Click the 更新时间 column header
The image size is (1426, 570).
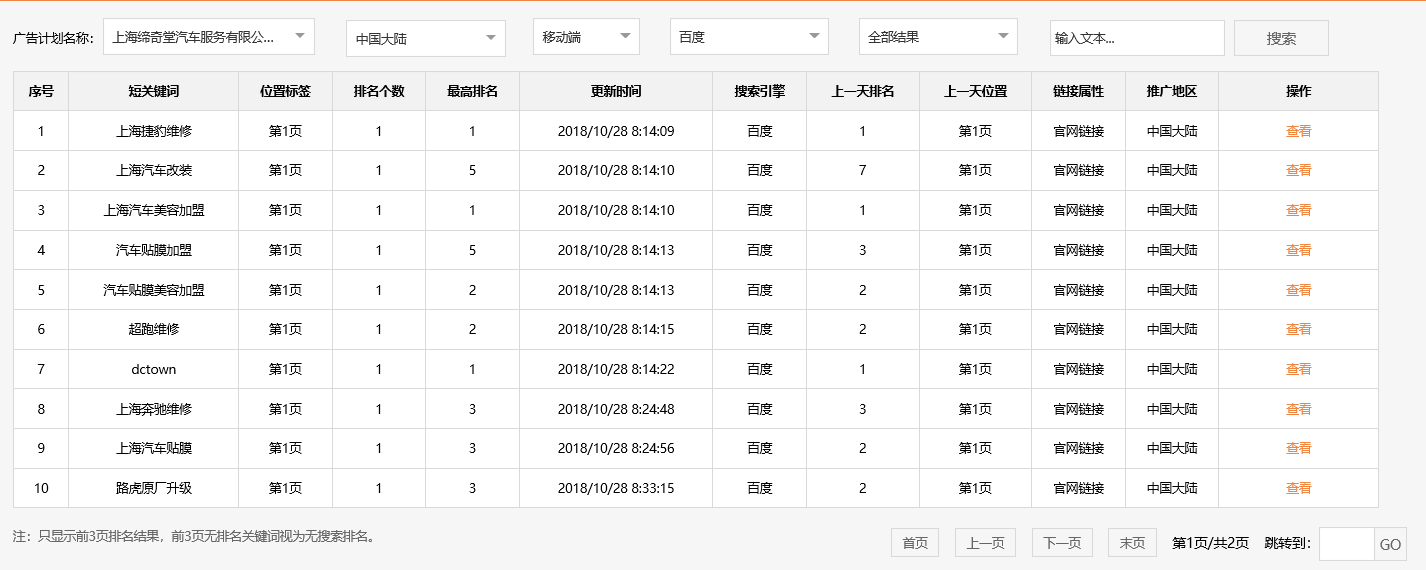pos(616,91)
